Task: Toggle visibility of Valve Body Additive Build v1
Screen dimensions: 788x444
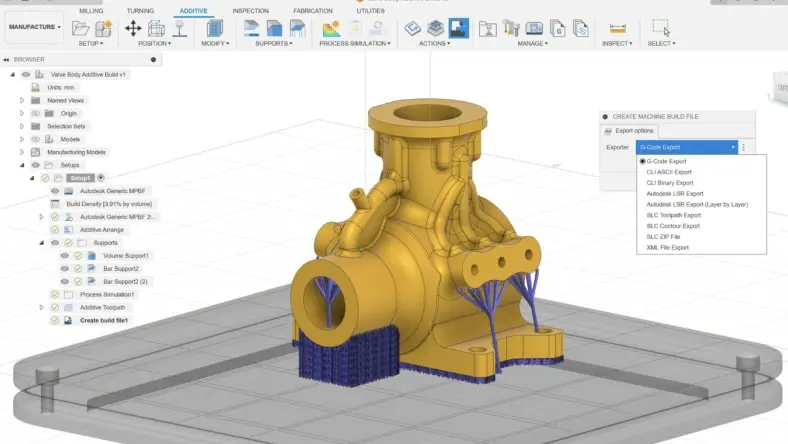Action: [x=26, y=74]
